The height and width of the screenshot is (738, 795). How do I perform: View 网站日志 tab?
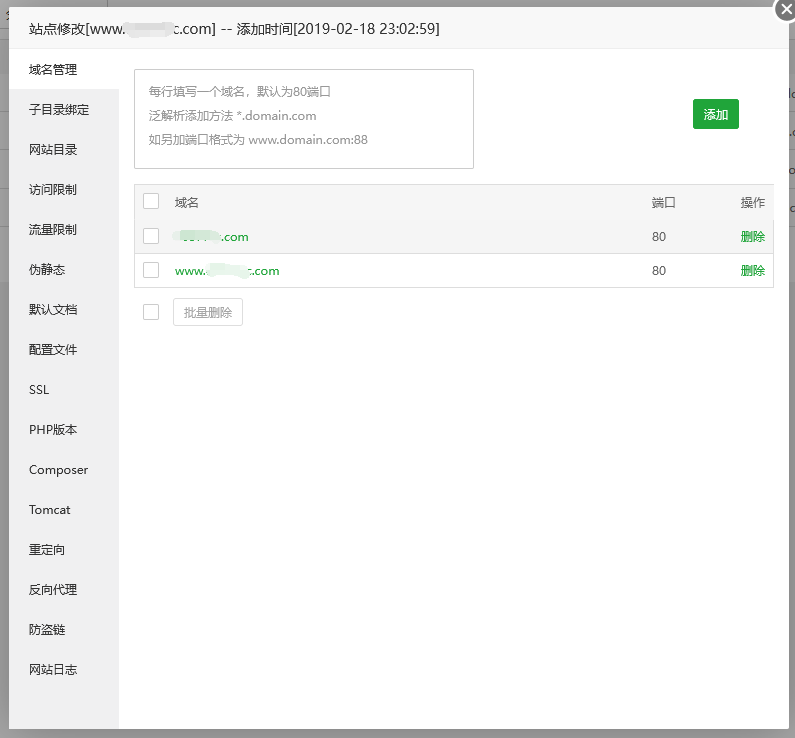pos(53,670)
